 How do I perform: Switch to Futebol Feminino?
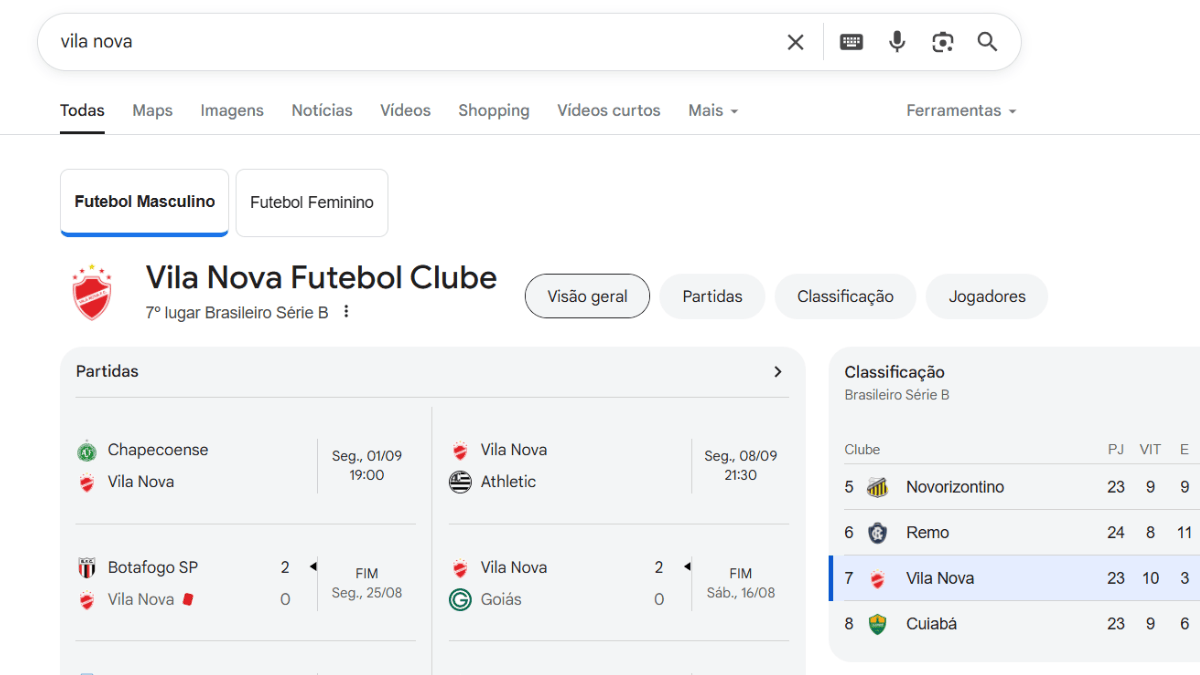312,202
